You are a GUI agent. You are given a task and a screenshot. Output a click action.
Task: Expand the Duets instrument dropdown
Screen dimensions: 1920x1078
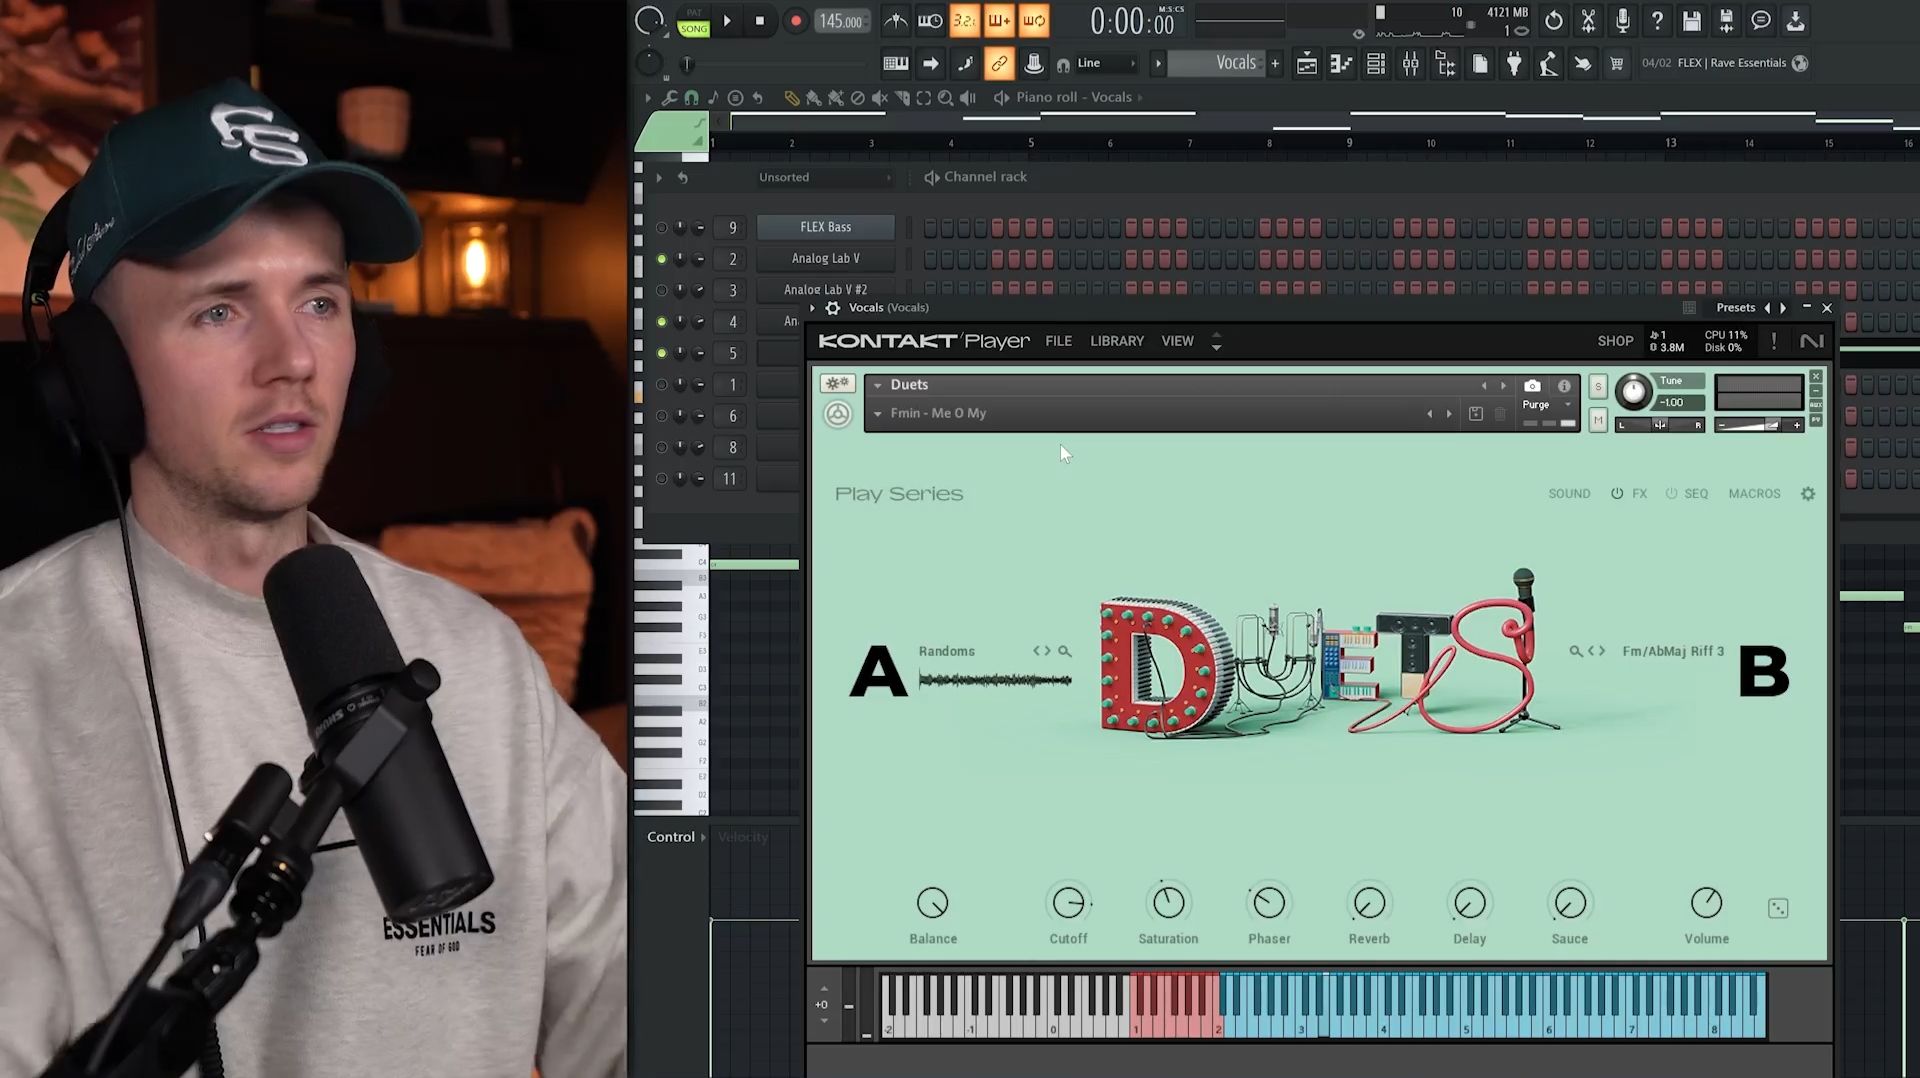pyautogui.click(x=877, y=385)
